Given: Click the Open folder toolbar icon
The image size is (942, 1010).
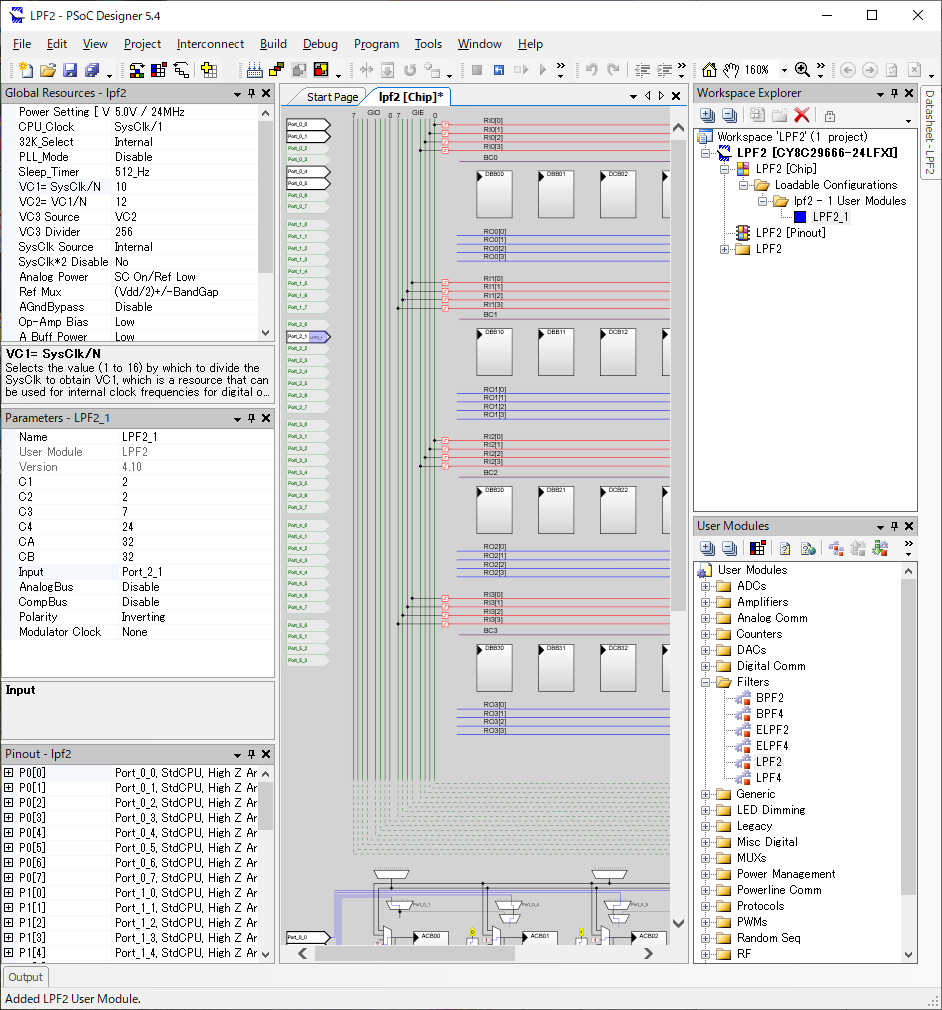Looking at the screenshot, I should point(48,70).
